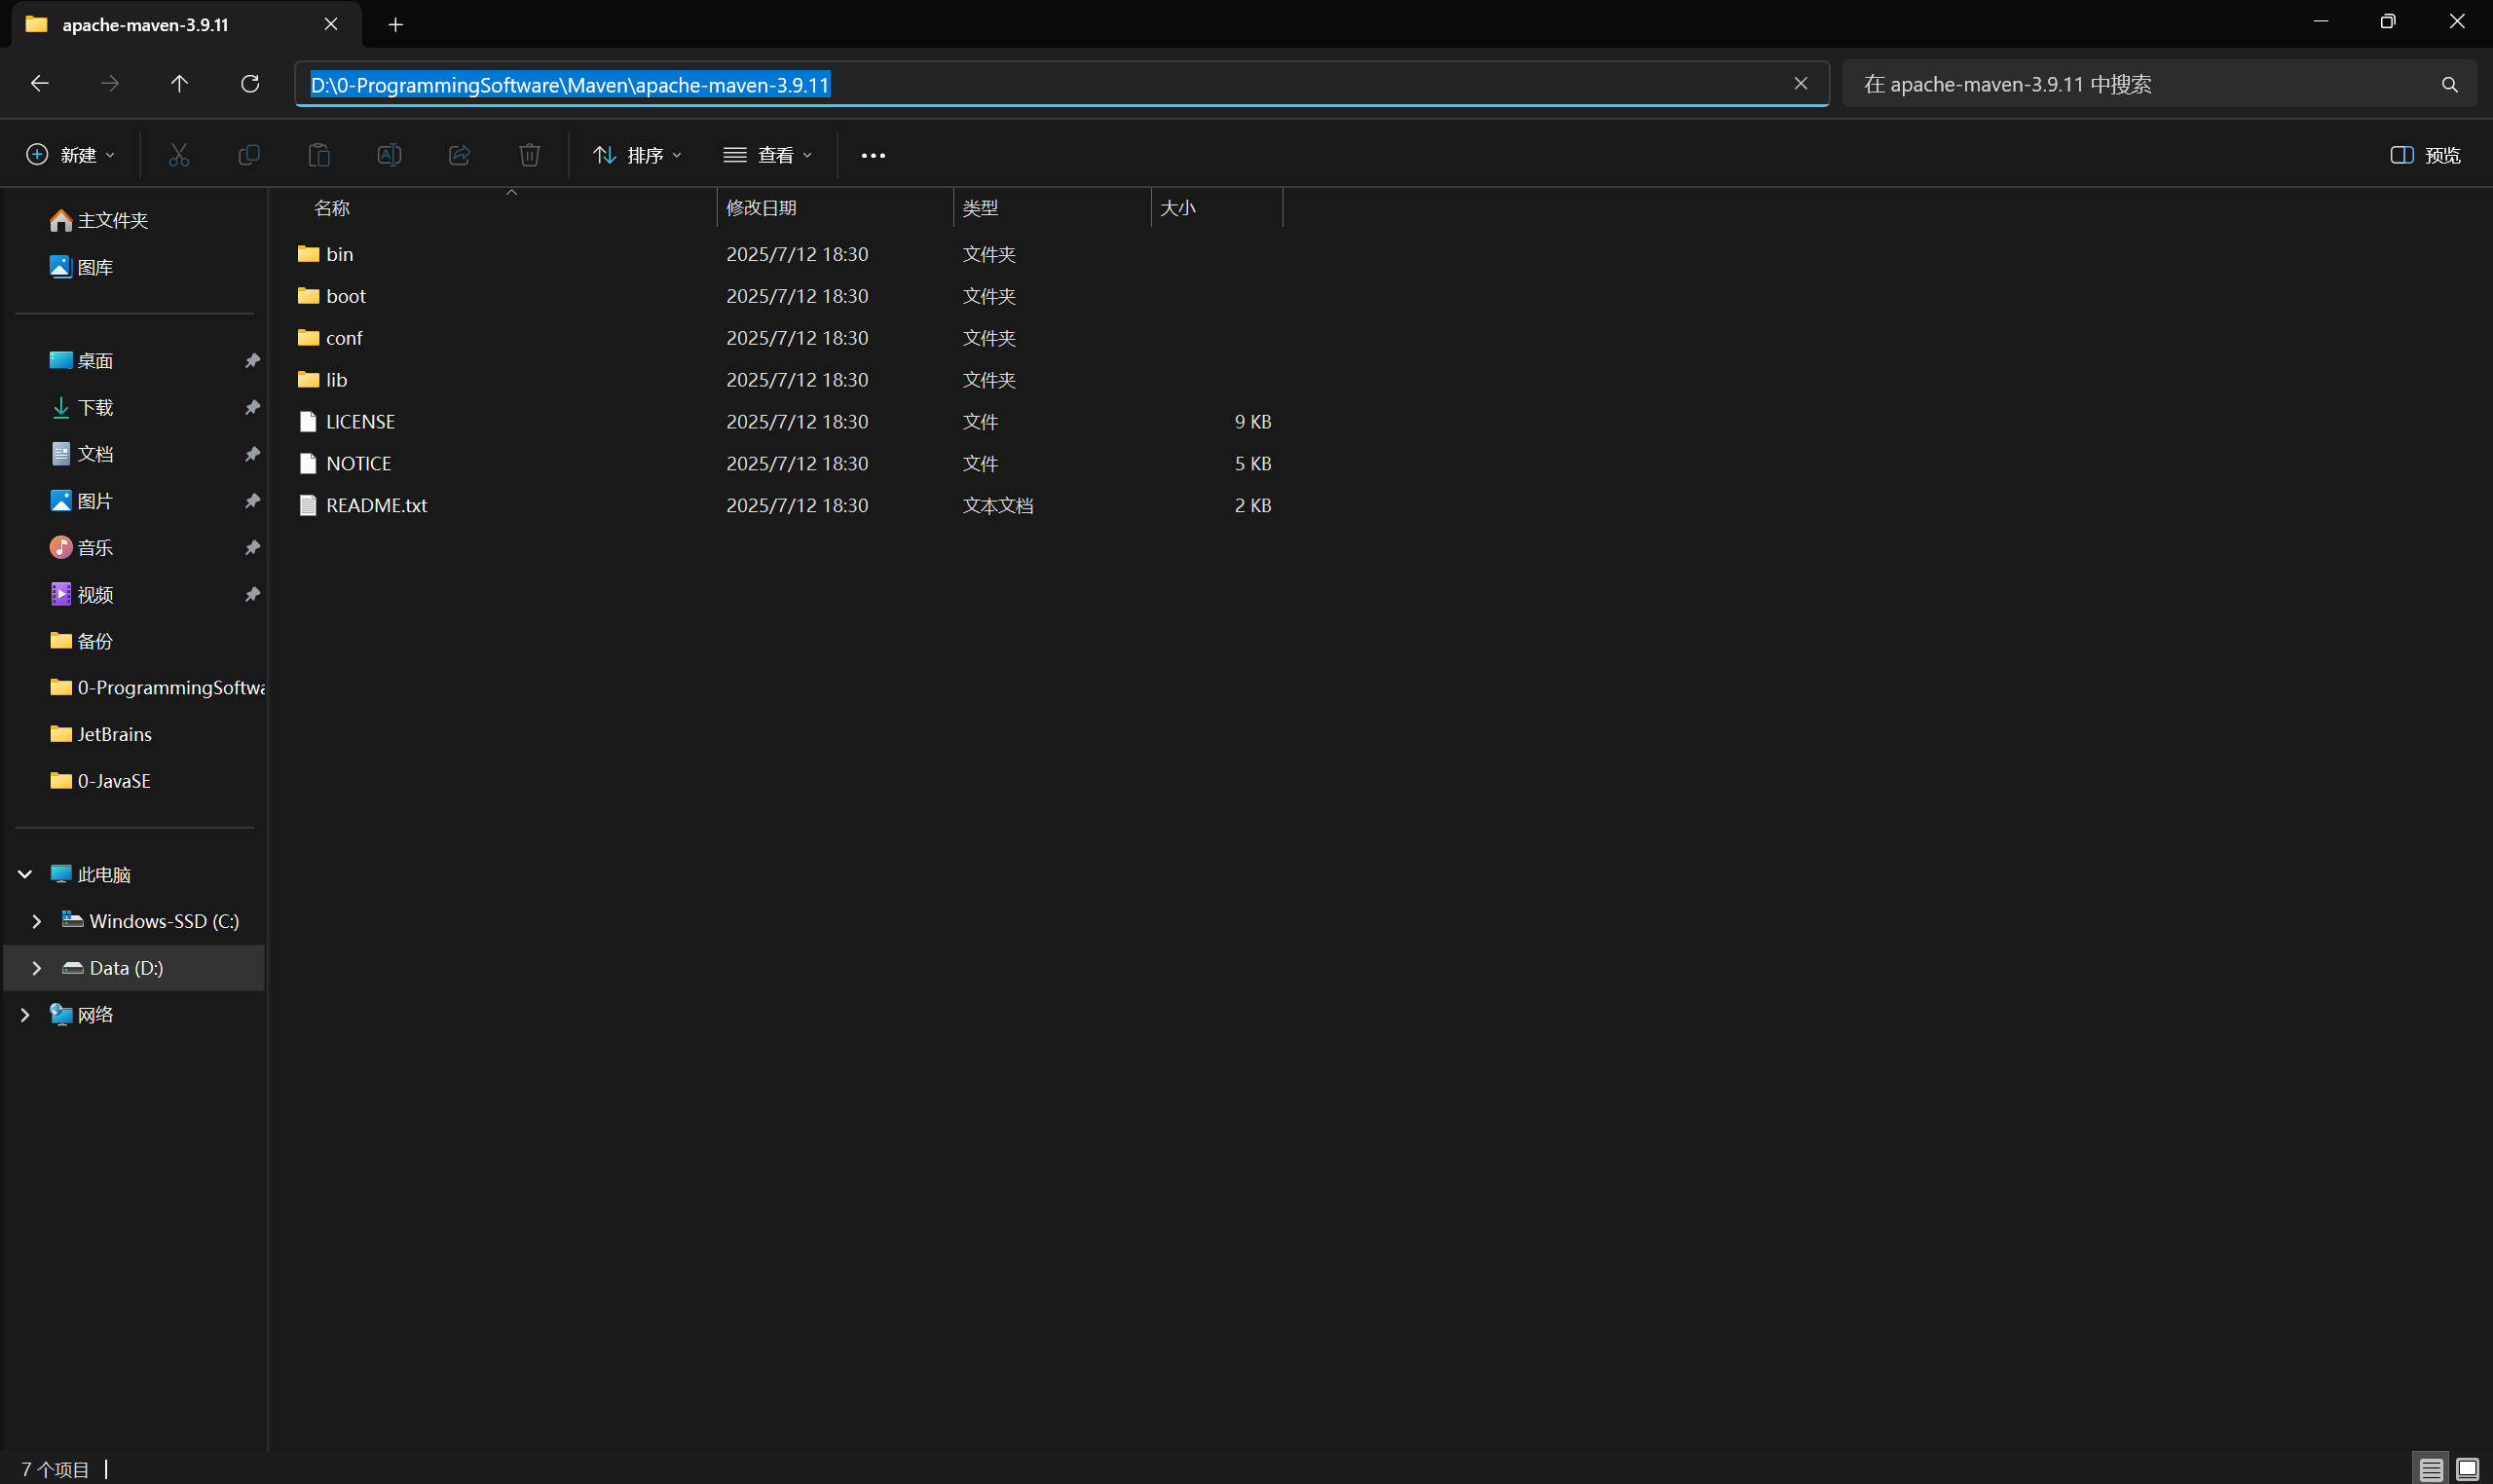Click the Copy icon in toolbar
Viewport: 2493px width, 1484px height.
249,155
